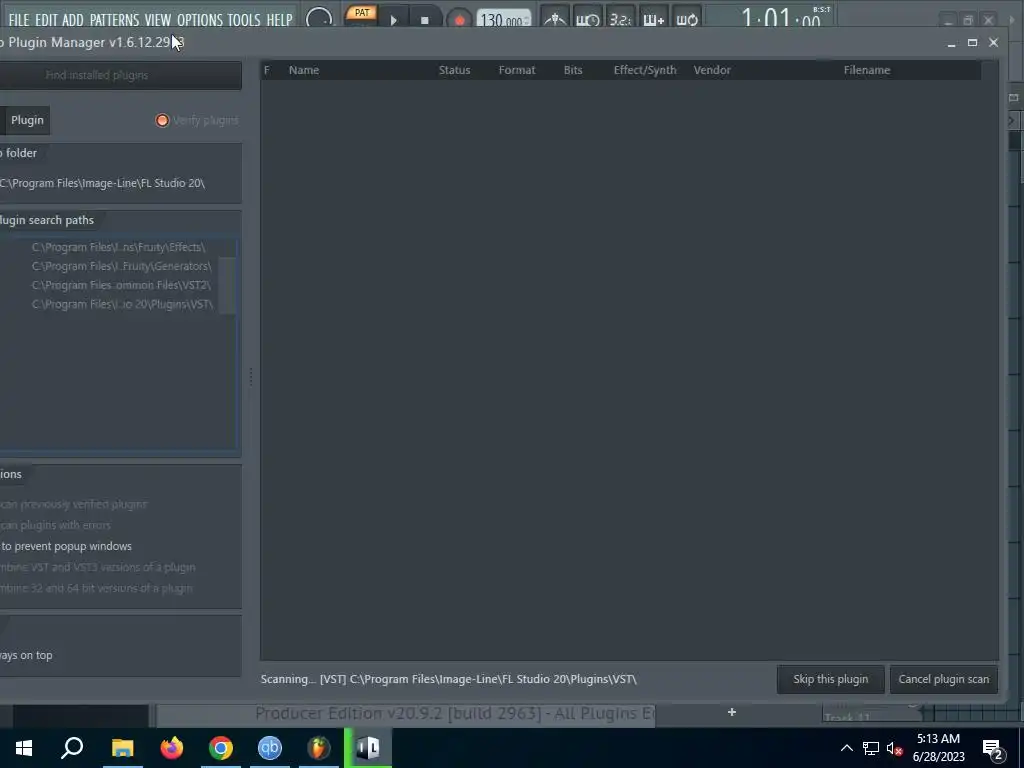Switch to FL Studio fruit icon in taskbar
Screen dimensions: 1024x768
coord(319,748)
